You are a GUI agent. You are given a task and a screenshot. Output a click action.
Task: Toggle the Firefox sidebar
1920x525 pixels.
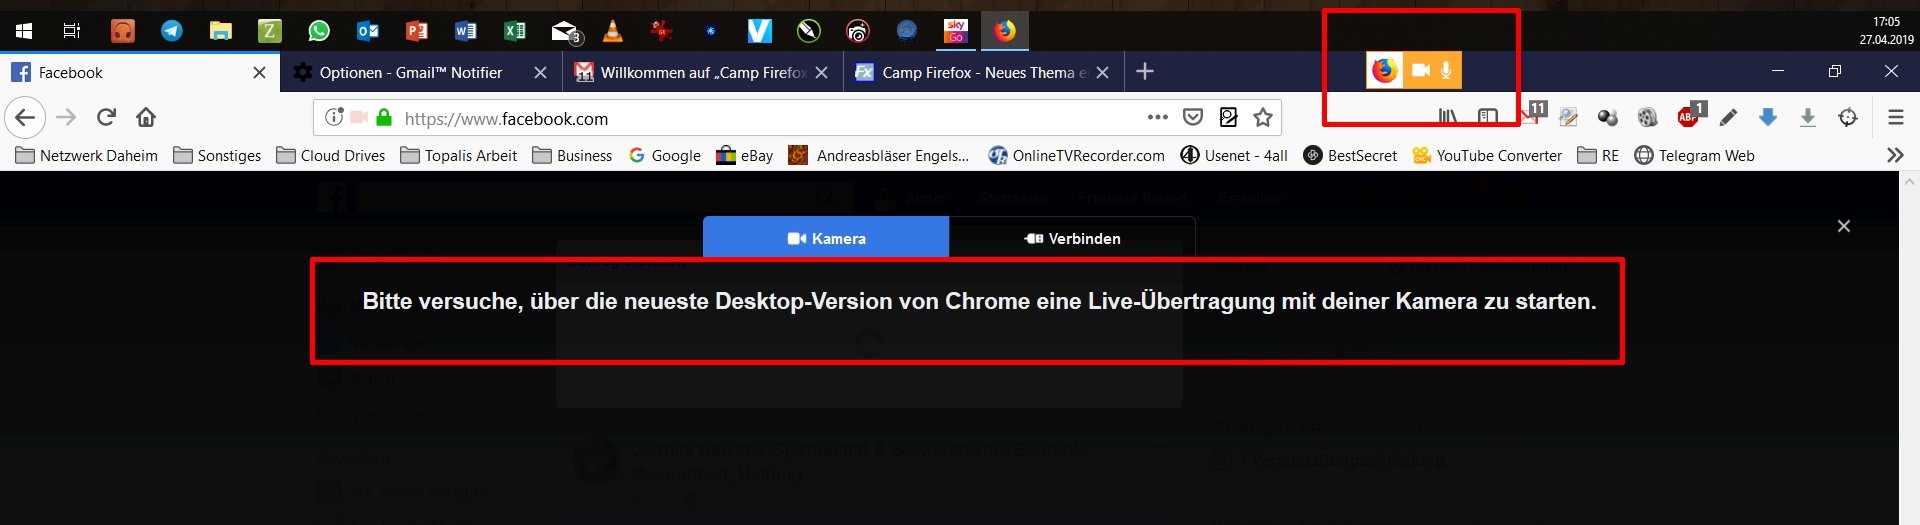tap(1488, 117)
